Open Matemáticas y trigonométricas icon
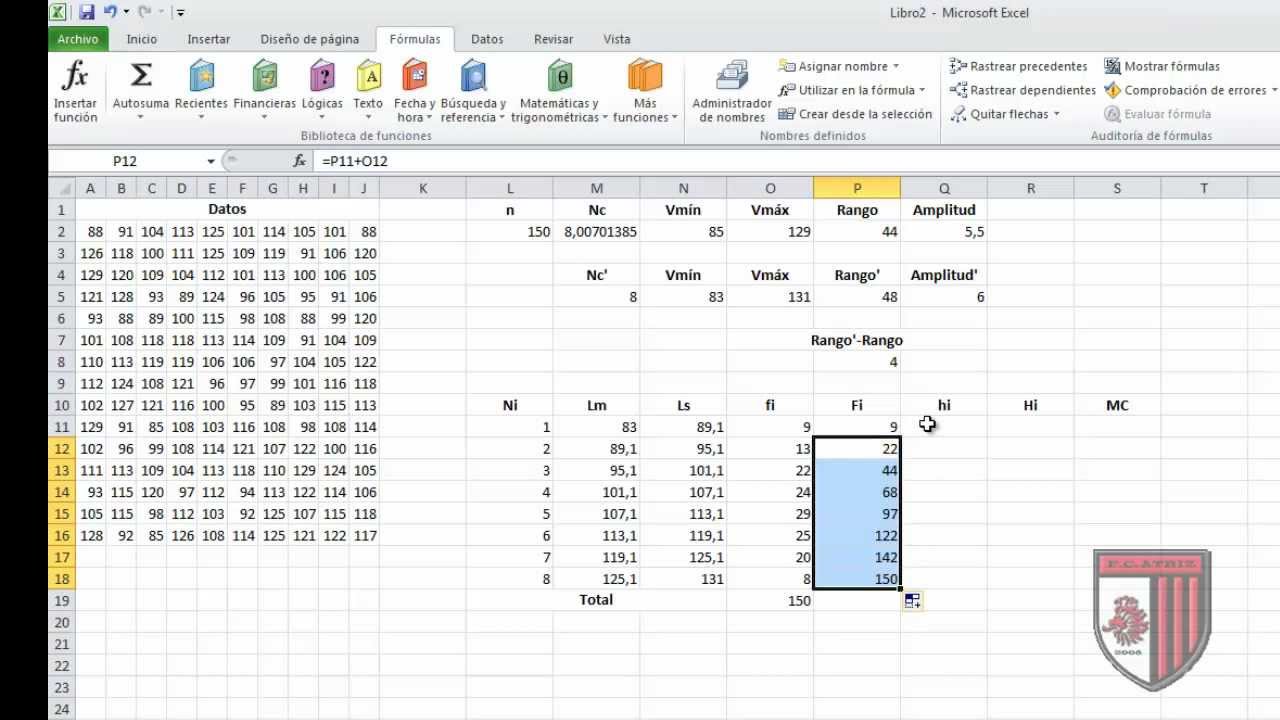1280x720 pixels. [559, 75]
